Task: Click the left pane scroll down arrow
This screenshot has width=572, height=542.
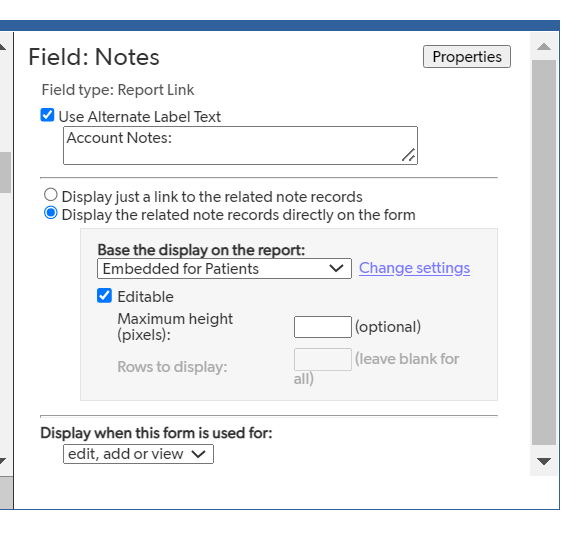Action: click(x=3, y=461)
